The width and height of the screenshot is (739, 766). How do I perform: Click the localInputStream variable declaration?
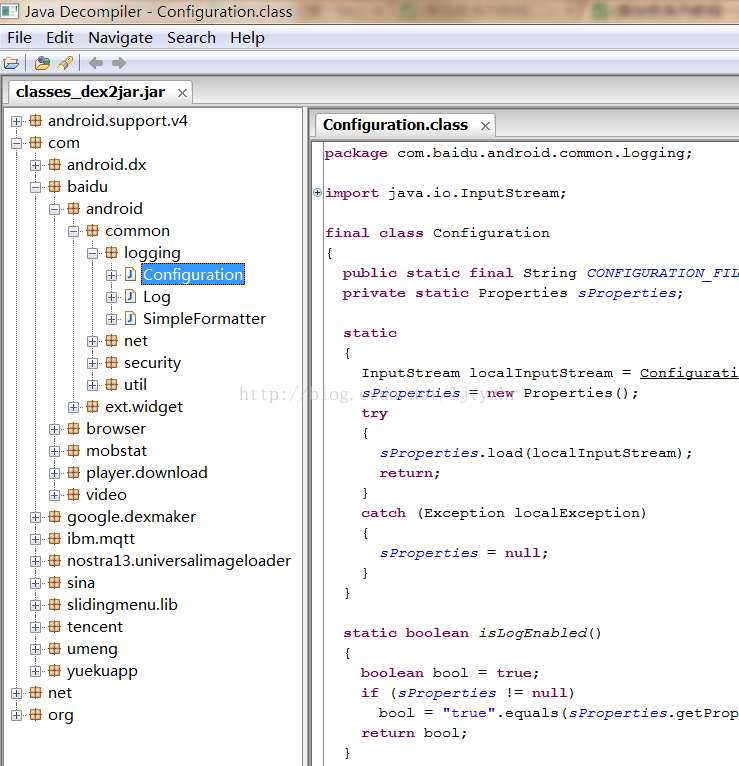pos(541,373)
